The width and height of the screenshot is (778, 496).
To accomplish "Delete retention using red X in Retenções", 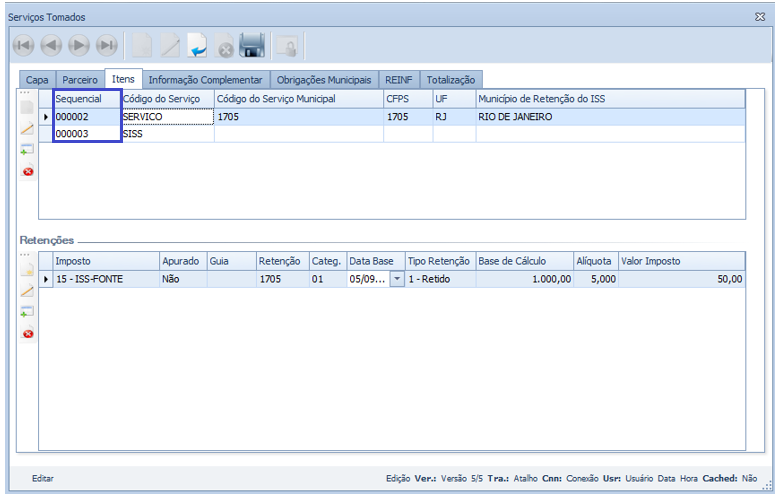I will (x=27, y=333).
